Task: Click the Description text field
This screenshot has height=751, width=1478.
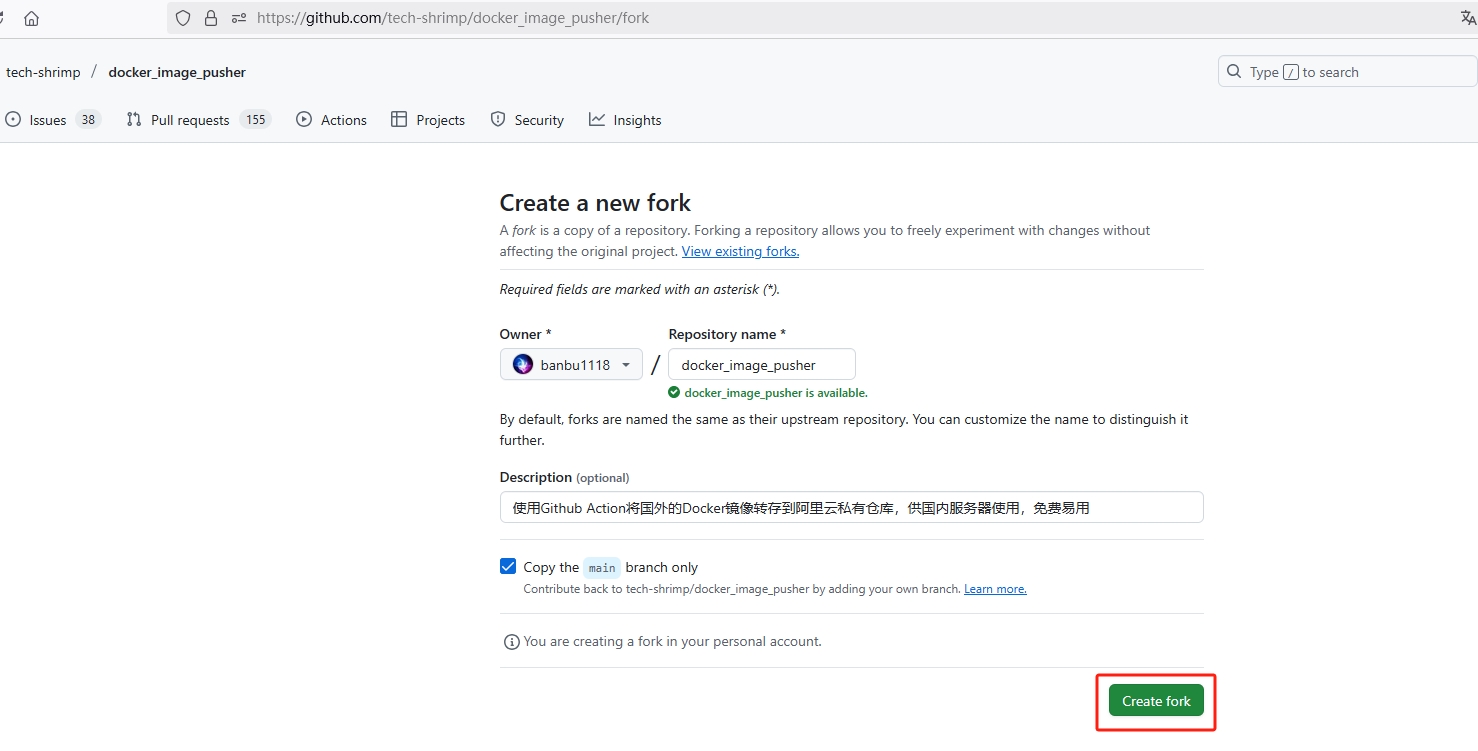Action: (851, 507)
